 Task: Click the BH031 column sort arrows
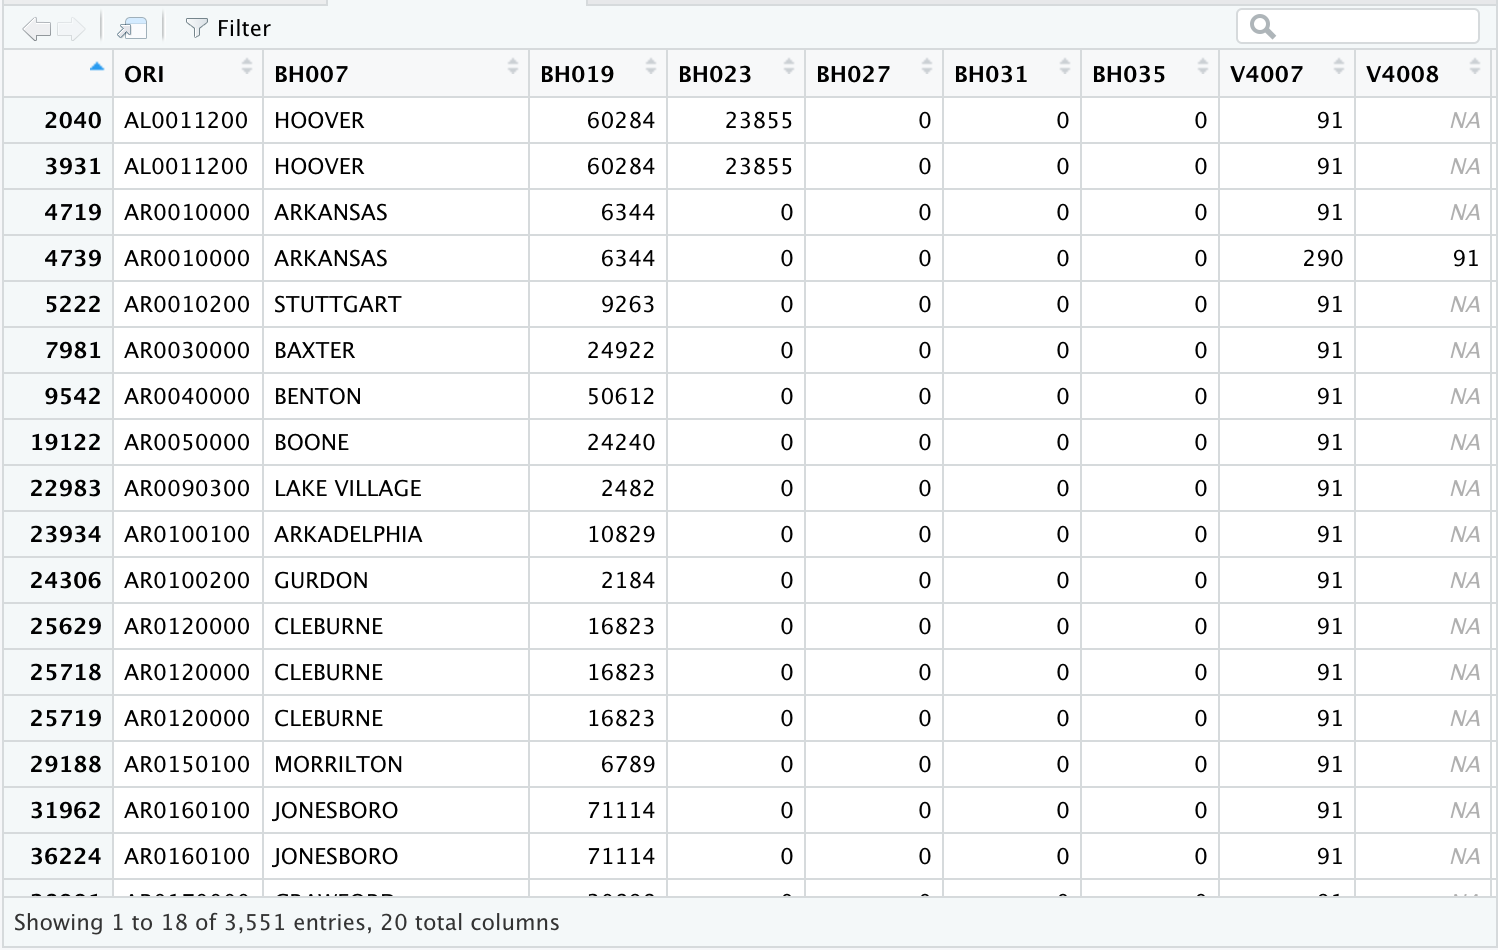tap(1065, 67)
